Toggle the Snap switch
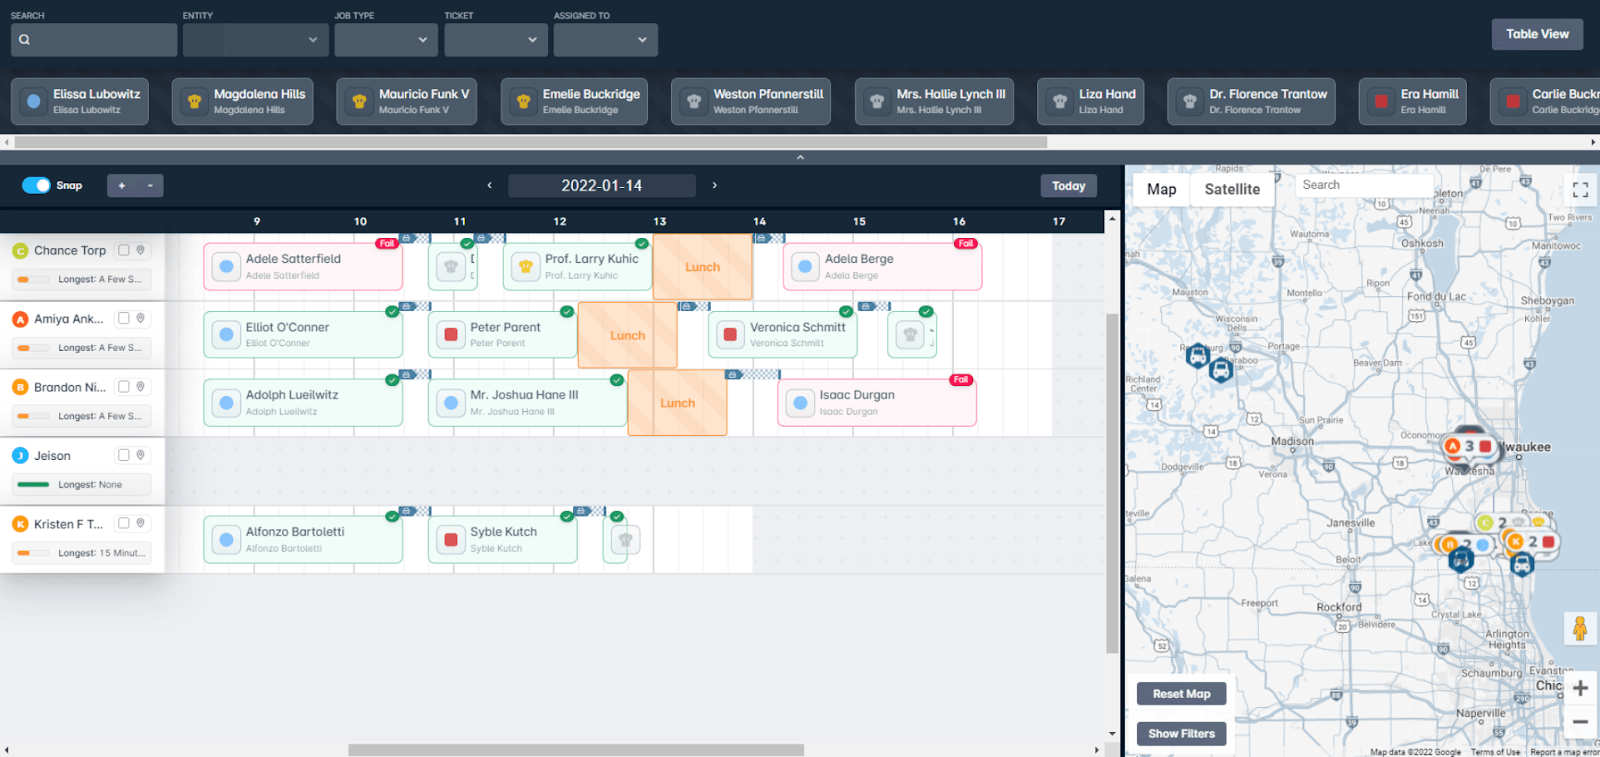 (x=36, y=185)
